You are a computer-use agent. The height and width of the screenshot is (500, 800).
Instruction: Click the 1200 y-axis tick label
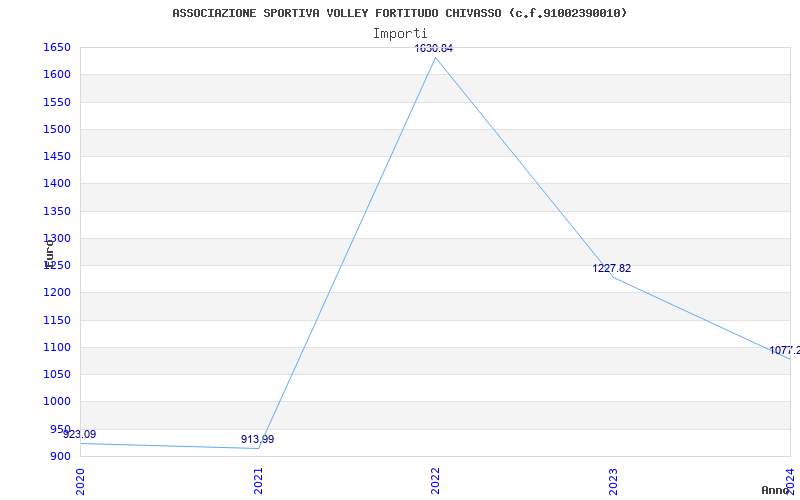click(57, 293)
